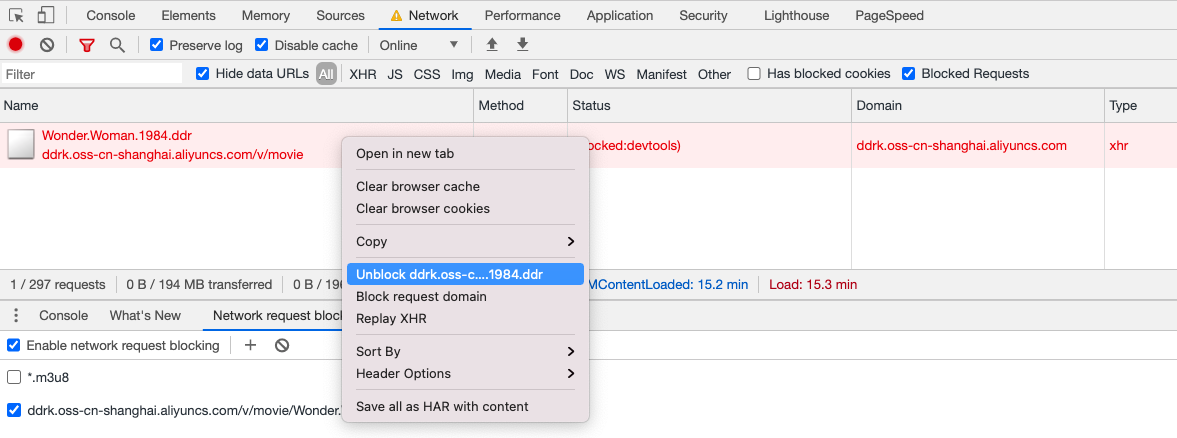Add a network request blocking pattern
Viewport: 1177px width, 438px height.
251,345
